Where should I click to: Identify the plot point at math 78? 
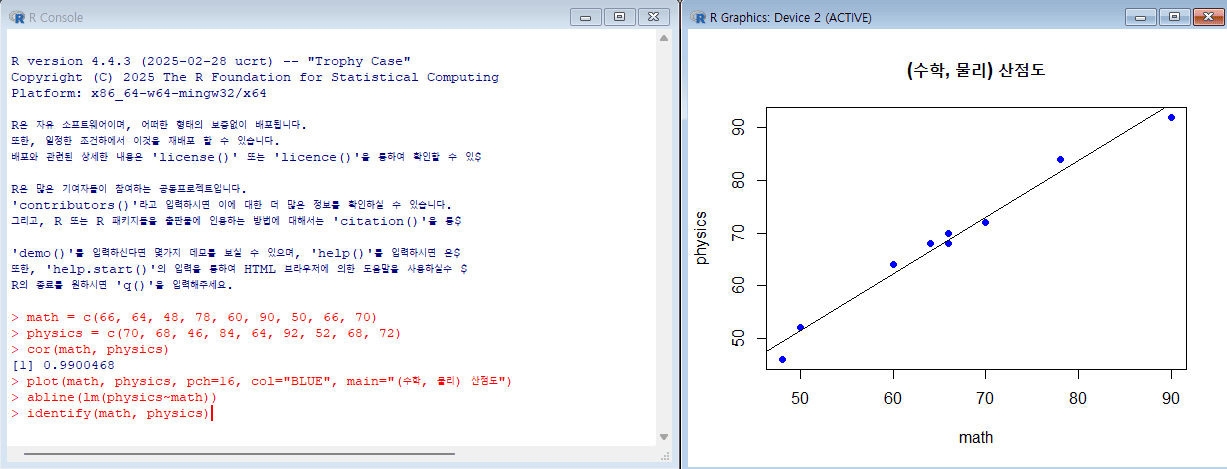[1060, 159]
